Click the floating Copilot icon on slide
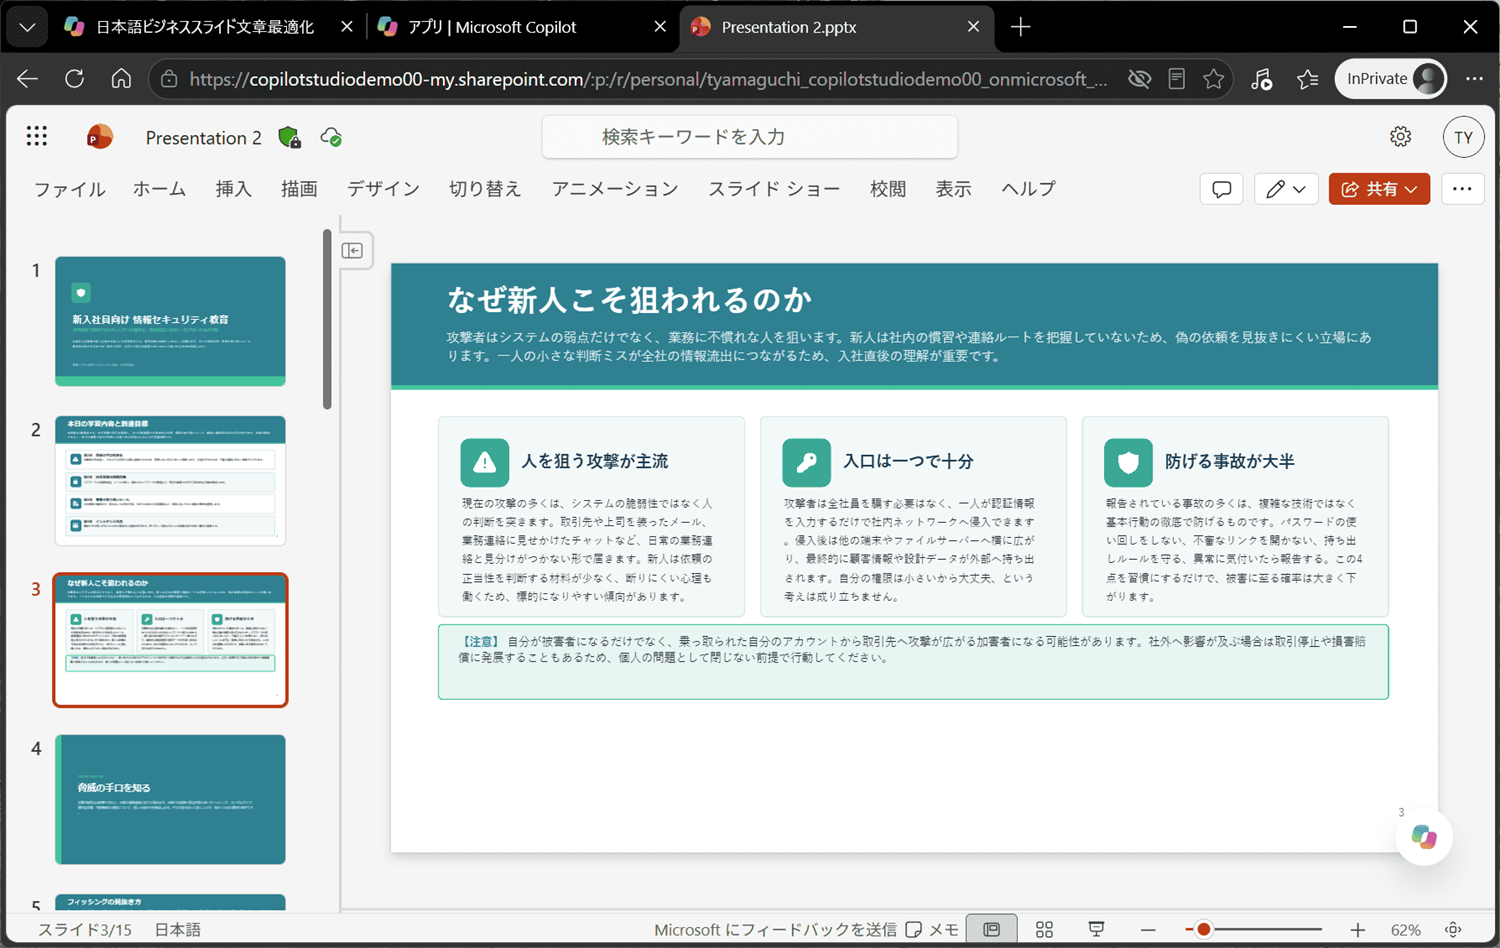Screen dimensions: 1500x948 tap(1424, 837)
